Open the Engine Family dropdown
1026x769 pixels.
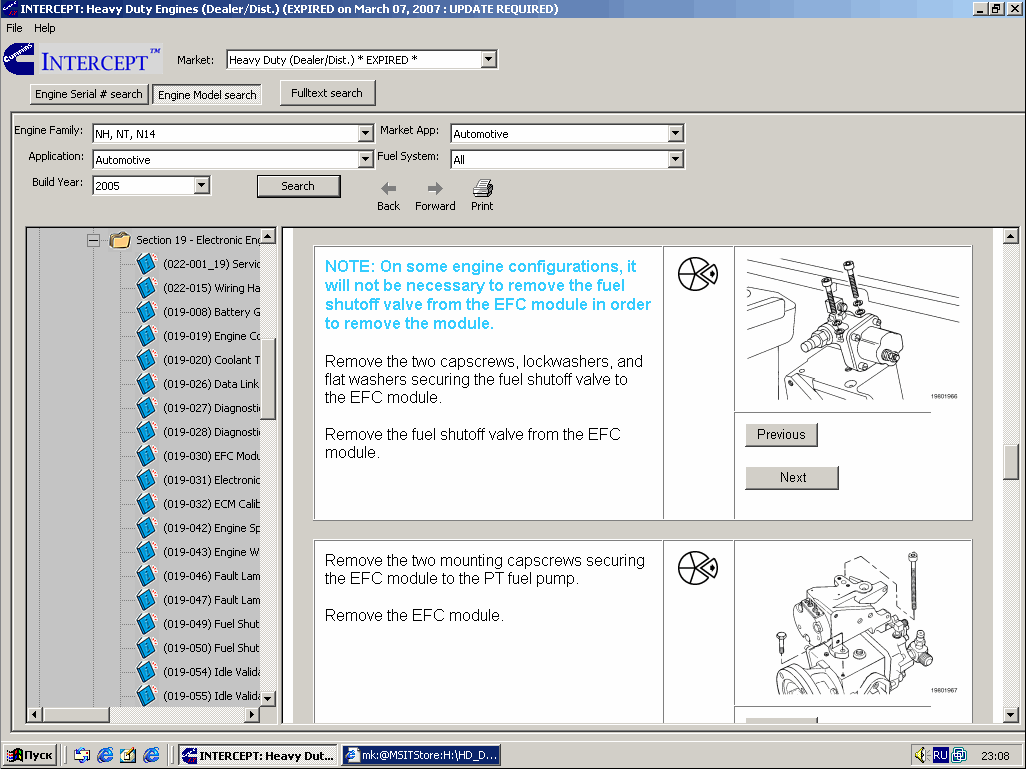(x=365, y=134)
